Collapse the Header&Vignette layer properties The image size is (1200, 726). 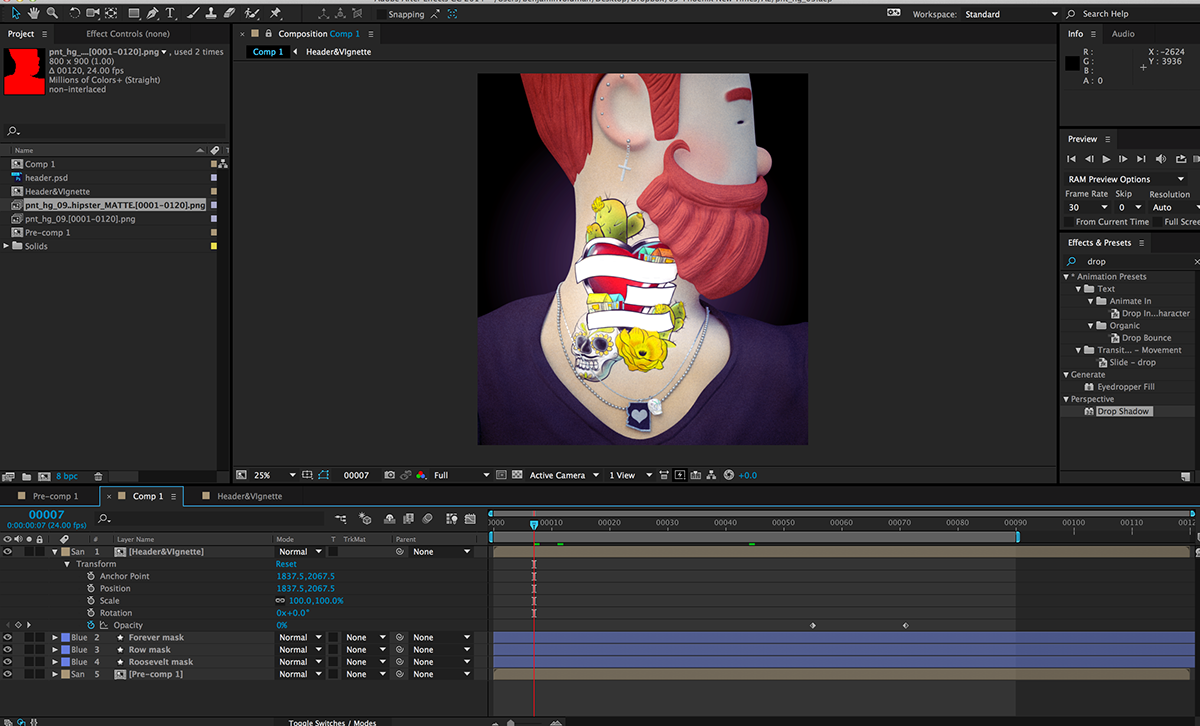click(x=54, y=552)
